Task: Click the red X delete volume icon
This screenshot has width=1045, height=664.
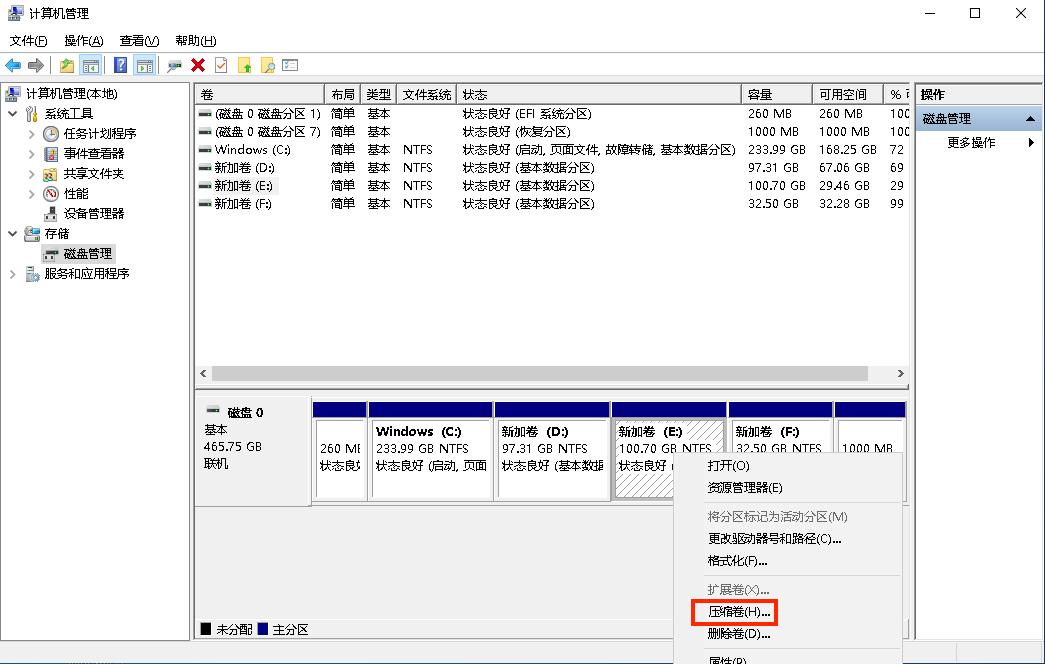Action: (x=197, y=65)
